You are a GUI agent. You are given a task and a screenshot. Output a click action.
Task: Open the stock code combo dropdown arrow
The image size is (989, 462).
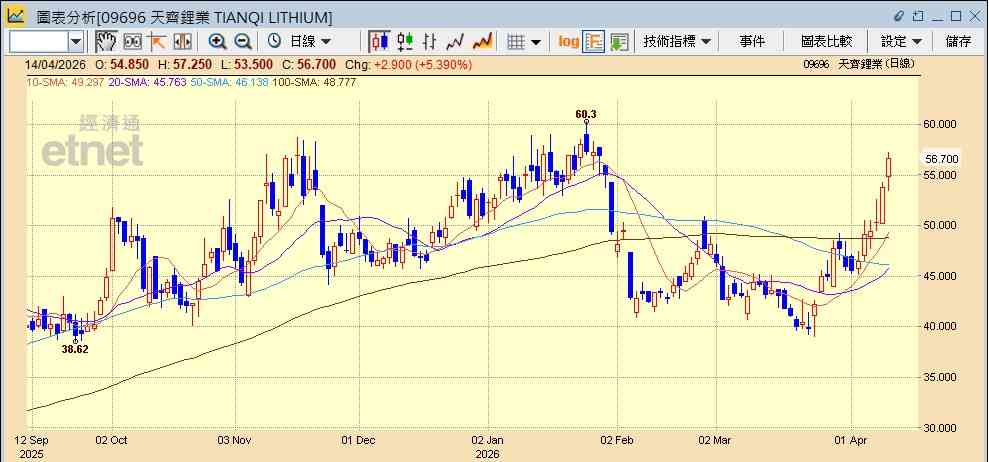point(76,42)
